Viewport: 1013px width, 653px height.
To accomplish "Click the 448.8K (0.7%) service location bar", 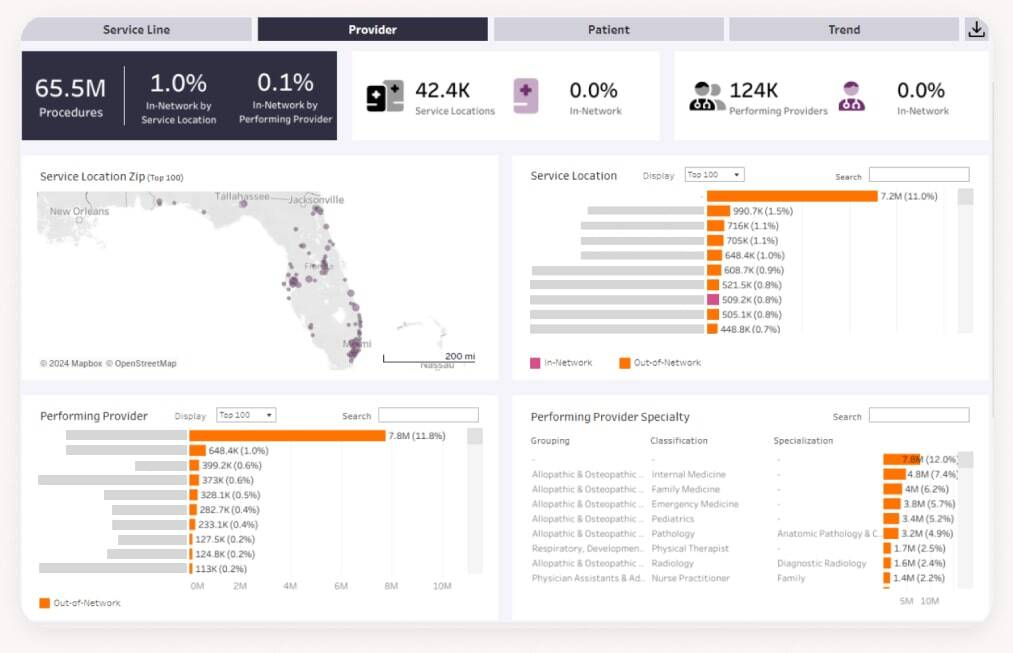I will point(712,329).
